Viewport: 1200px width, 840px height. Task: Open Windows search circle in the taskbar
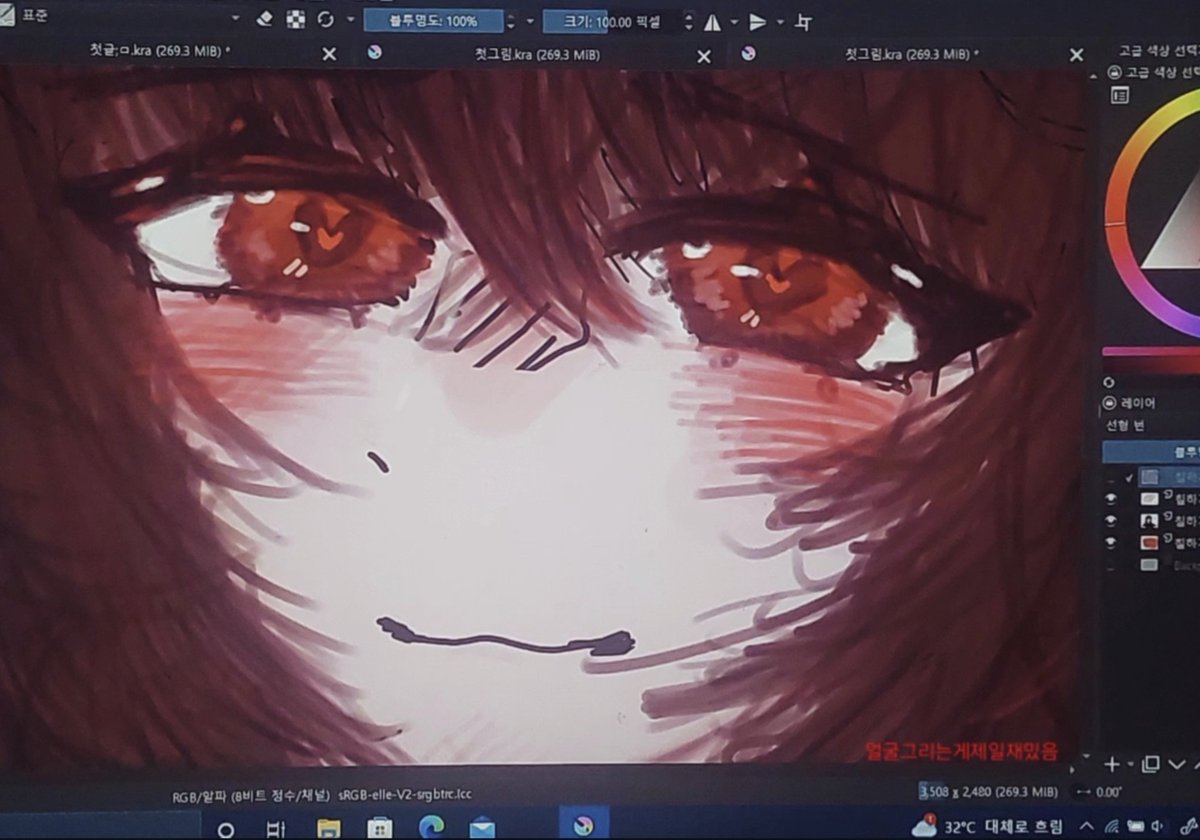click(226, 828)
